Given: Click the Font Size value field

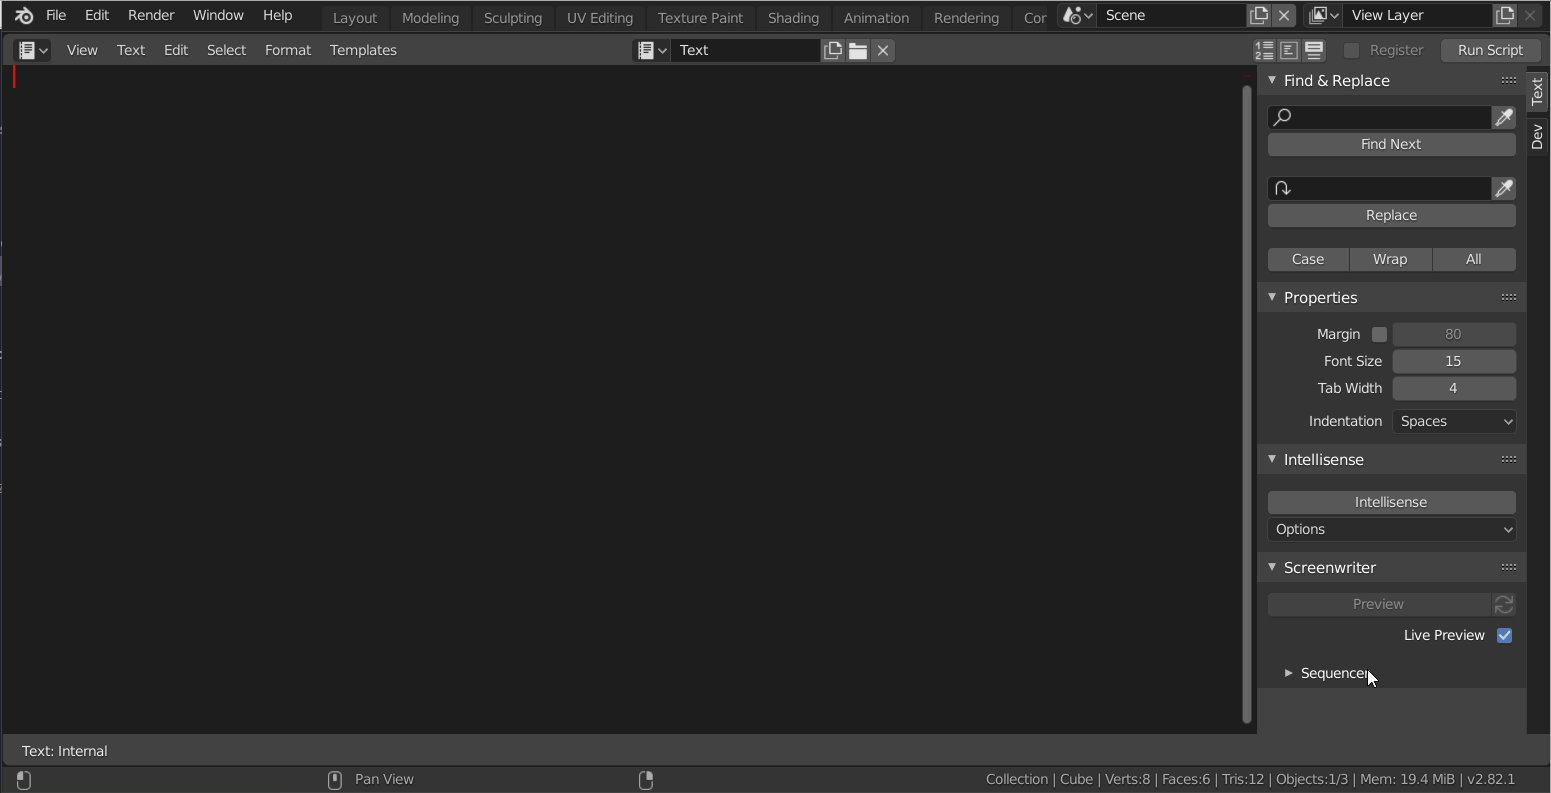Looking at the screenshot, I should tap(1454, 361).
